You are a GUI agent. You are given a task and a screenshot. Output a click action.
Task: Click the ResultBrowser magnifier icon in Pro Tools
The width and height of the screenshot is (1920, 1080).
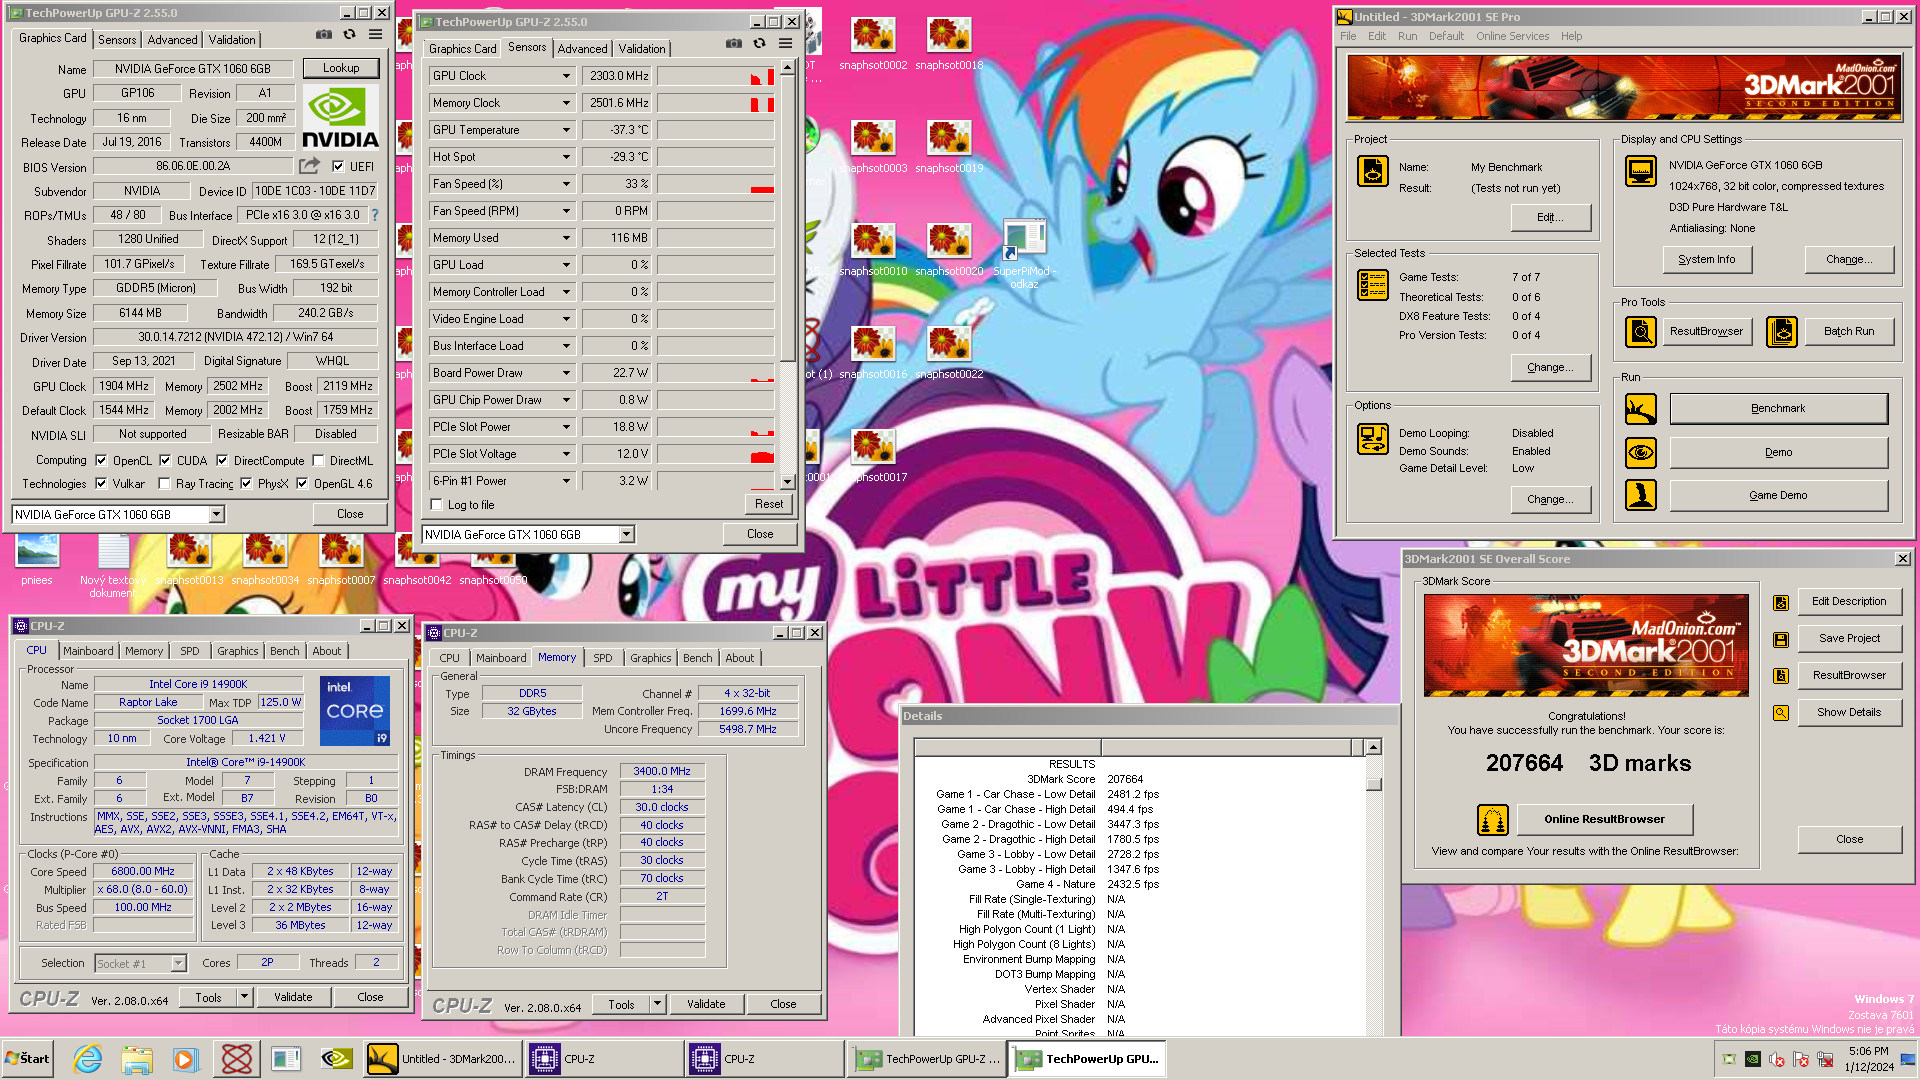click(x=1641, y=331)
